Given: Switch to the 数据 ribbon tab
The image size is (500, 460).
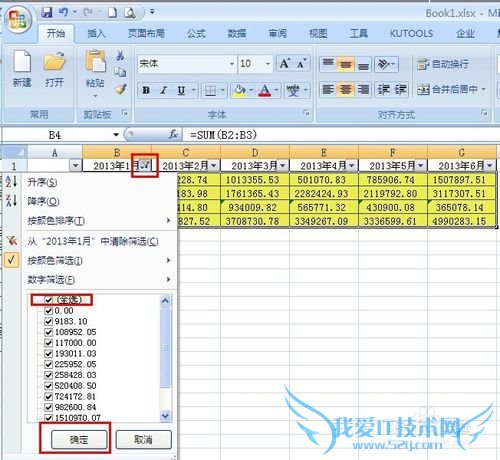Looking at the screenshot, I should pyautogui.click(x=237, y=33).
